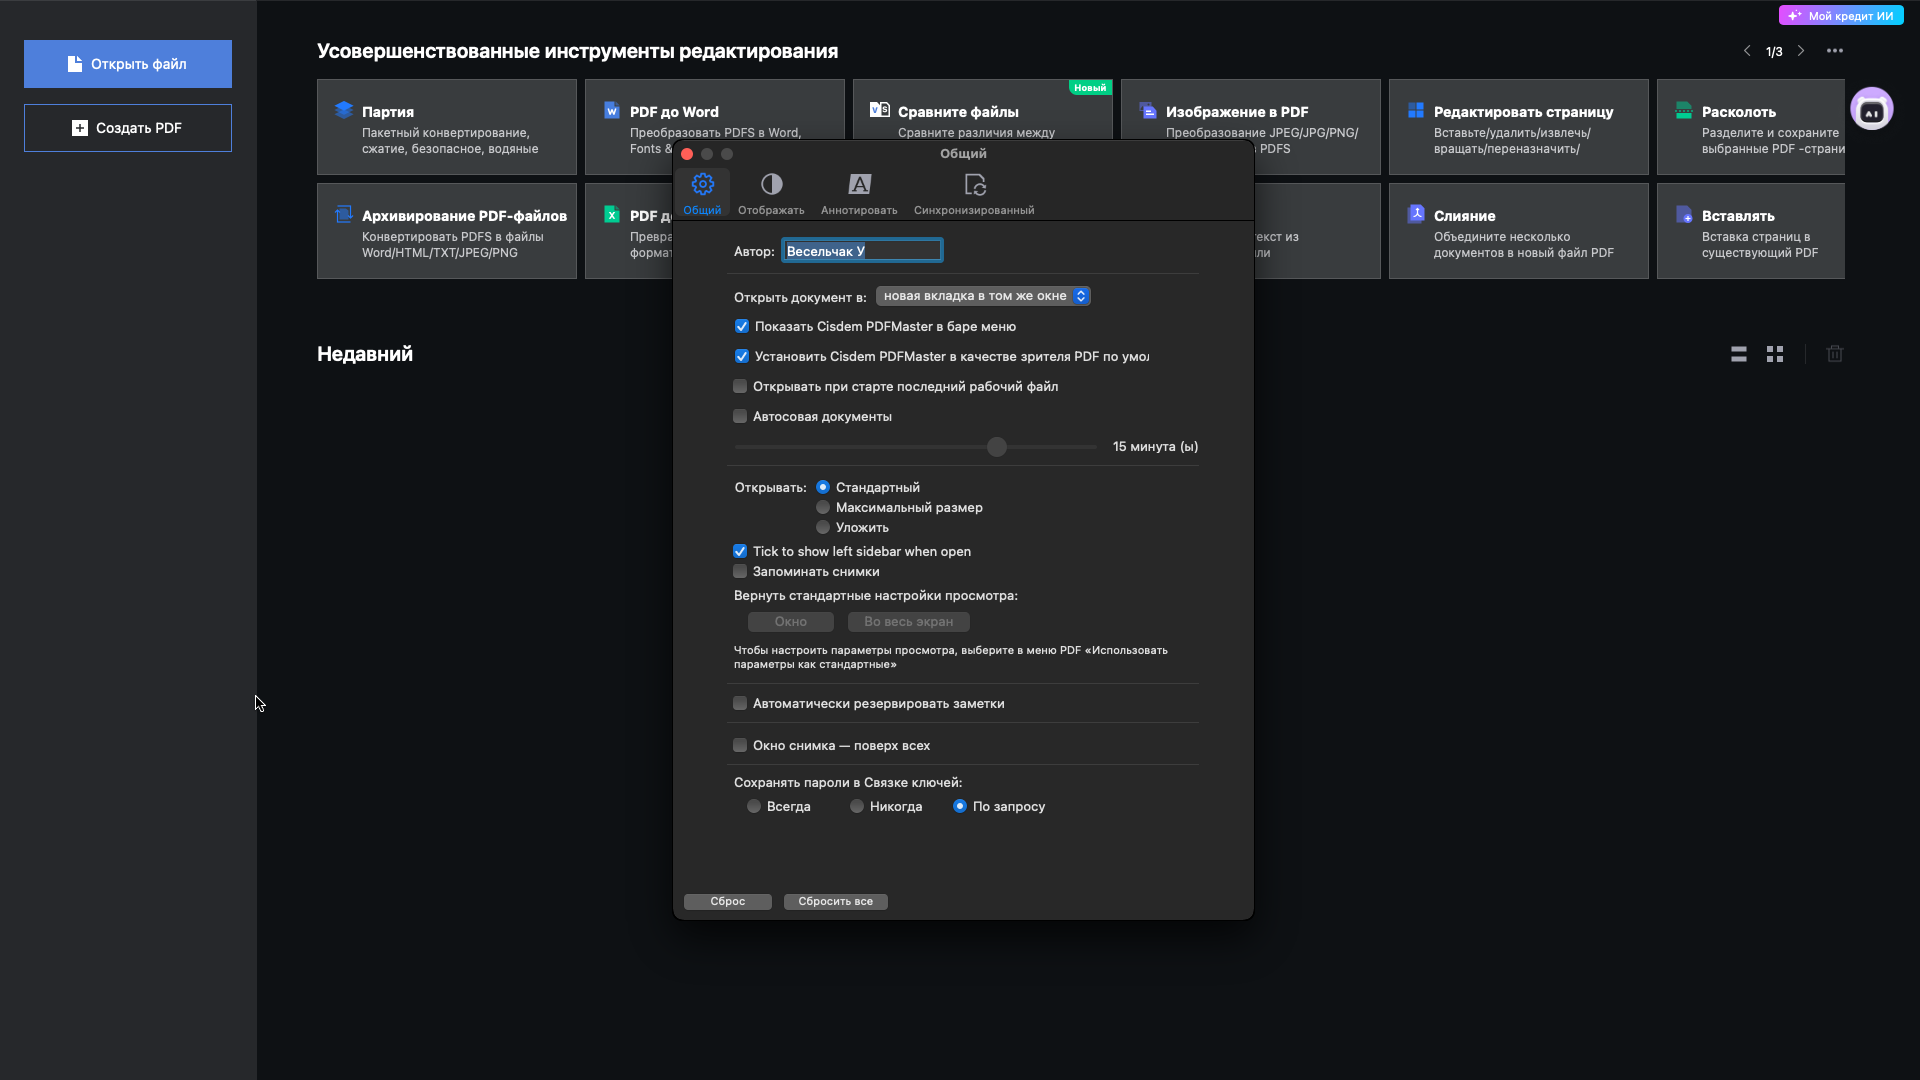The width and height of the screenshot is (1920, 1080).
Task: Open the AI assistant robot icon
Action: (x=1872, y=109)
